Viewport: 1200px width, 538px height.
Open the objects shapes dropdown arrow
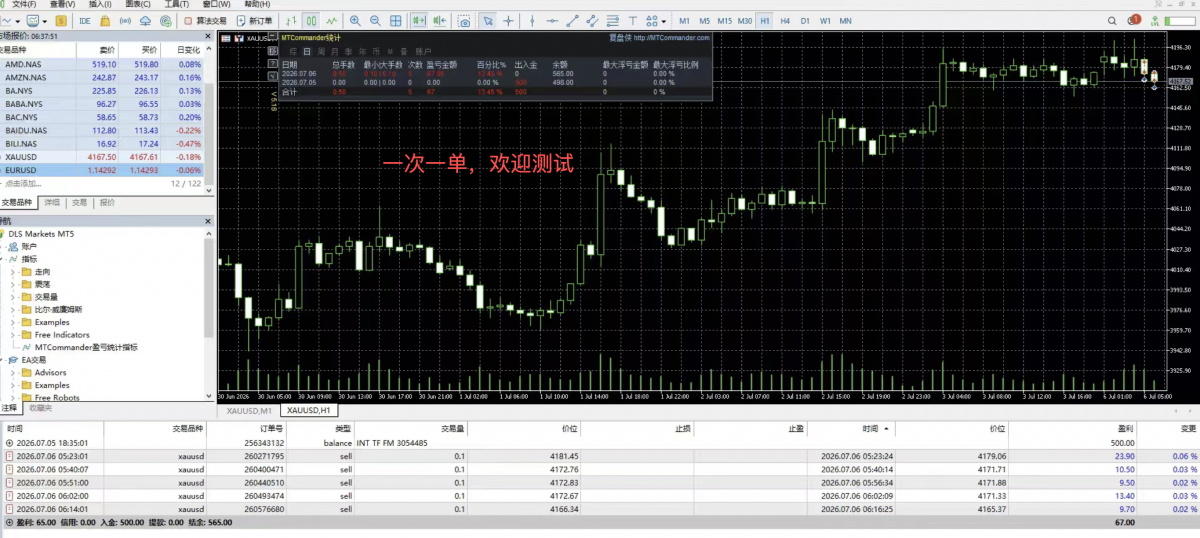click(664, 20)
